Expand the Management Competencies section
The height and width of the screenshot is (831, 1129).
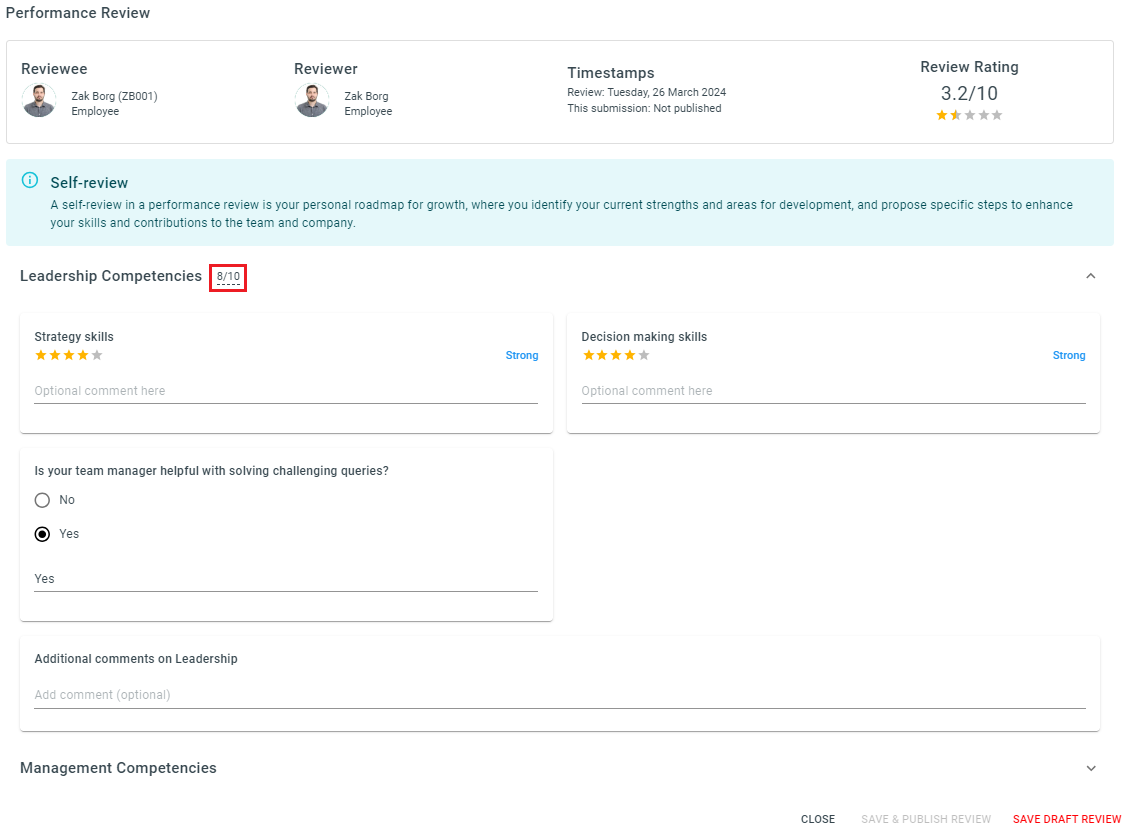click(x=1091, y=768)
